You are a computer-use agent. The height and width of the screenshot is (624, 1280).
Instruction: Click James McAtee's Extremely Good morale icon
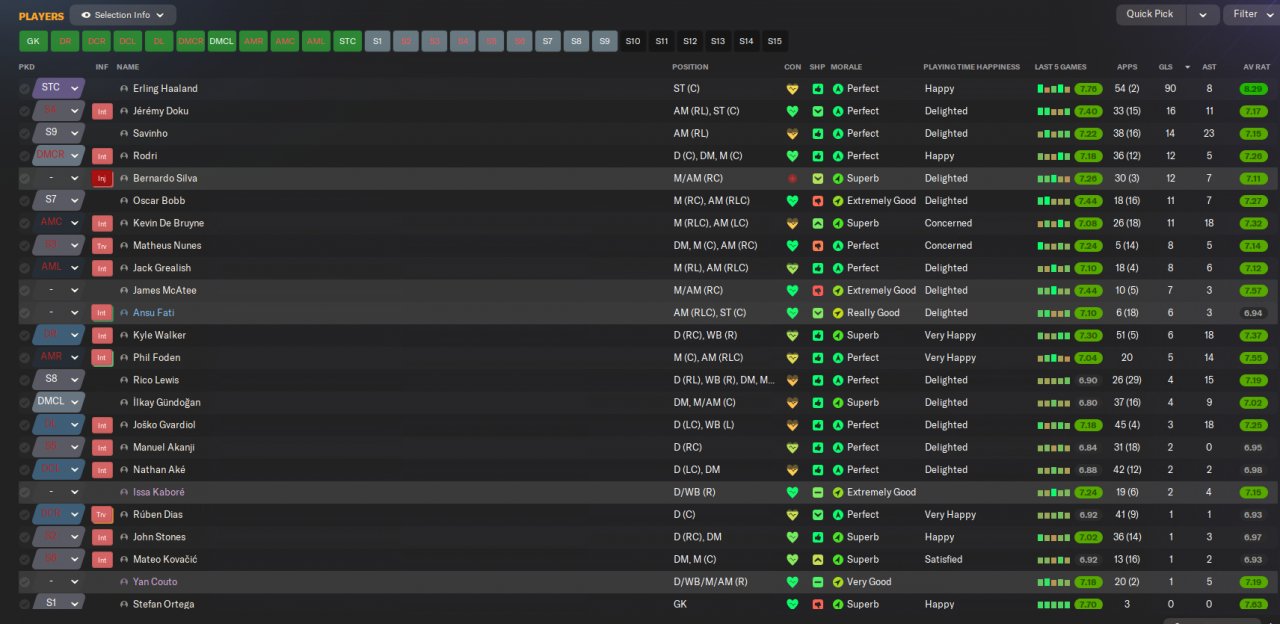point(838,290)
